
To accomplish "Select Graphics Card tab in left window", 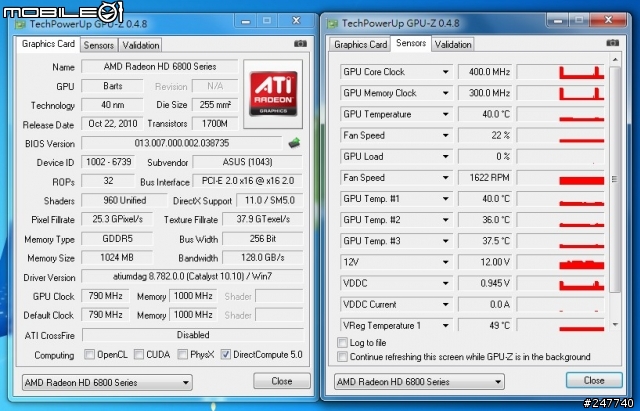I will 48,44.
